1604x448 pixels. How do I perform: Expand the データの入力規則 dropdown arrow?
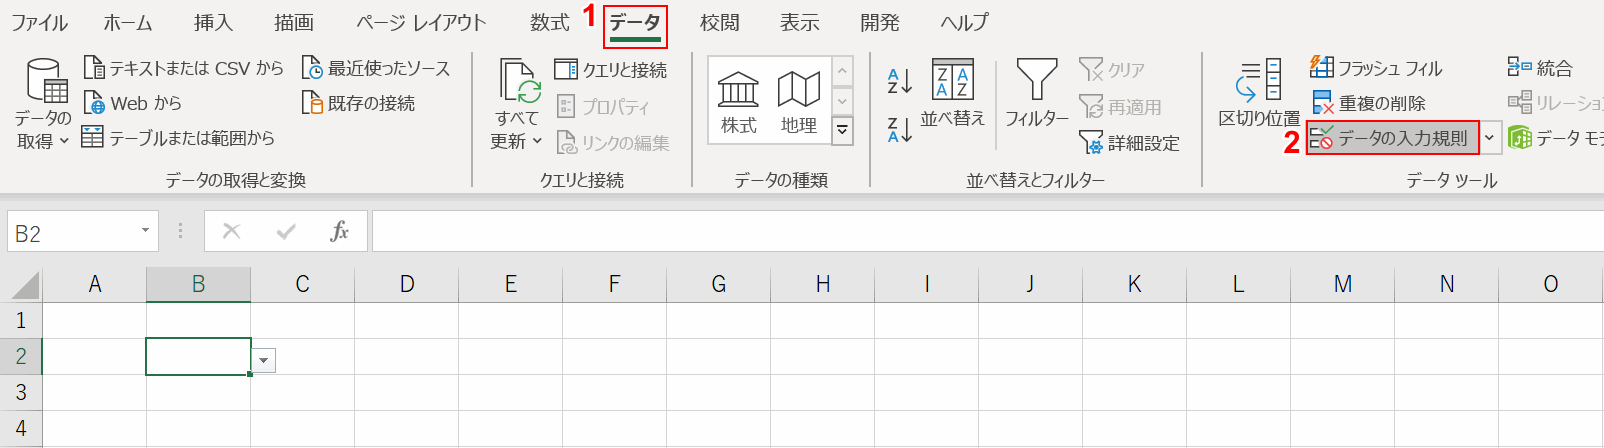point(1489,138)
